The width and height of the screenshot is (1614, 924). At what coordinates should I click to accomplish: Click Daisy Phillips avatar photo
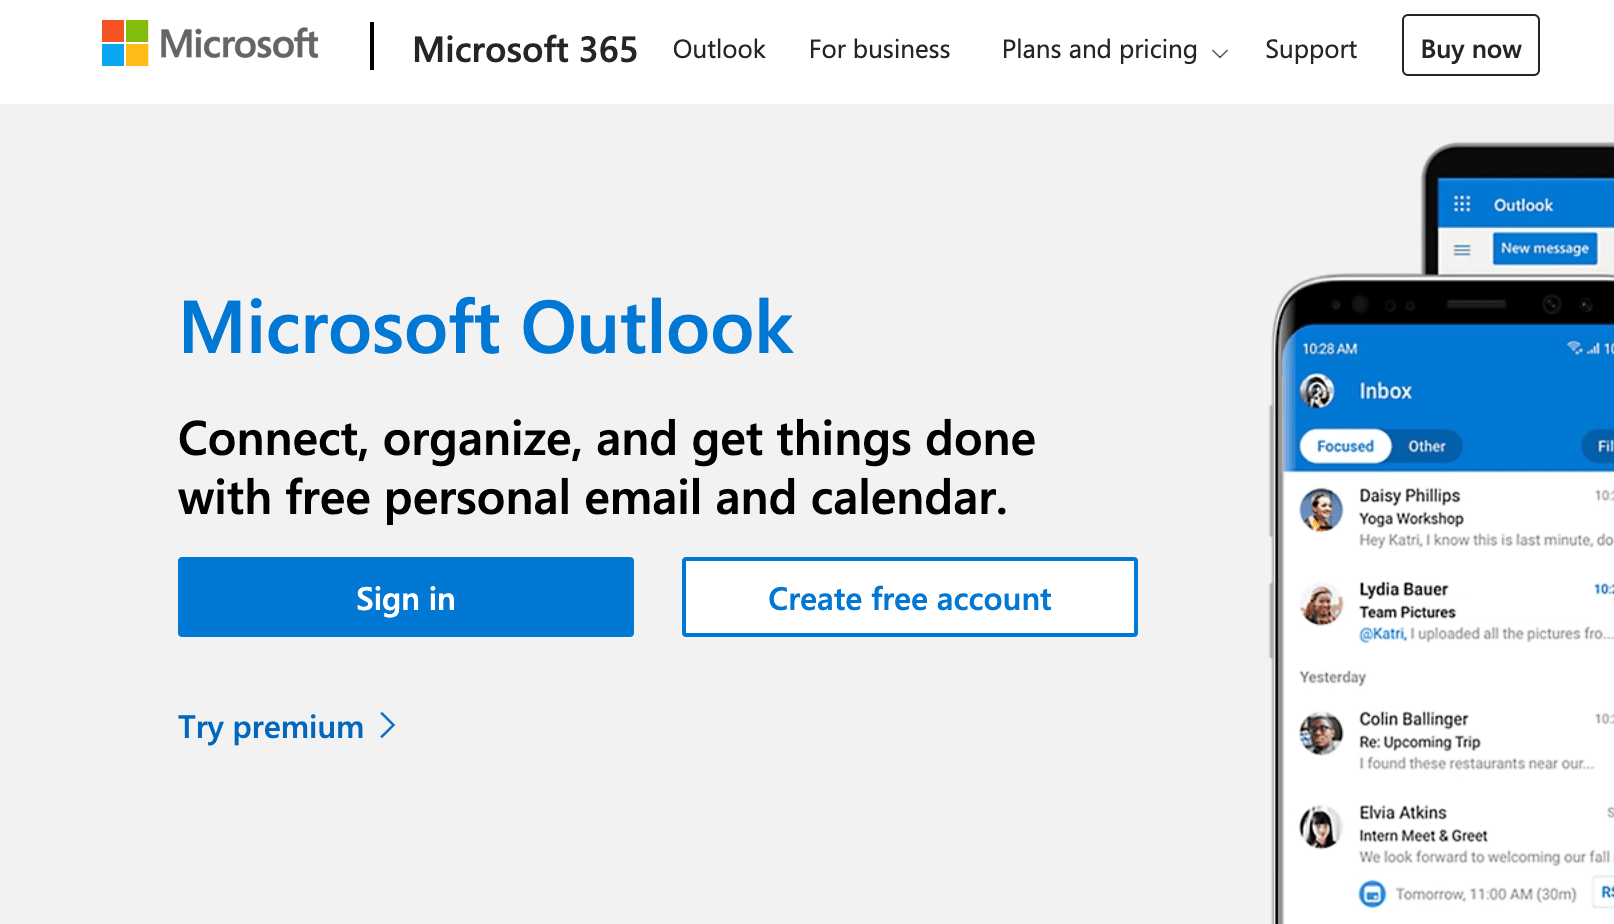[x=1321, y=510]
